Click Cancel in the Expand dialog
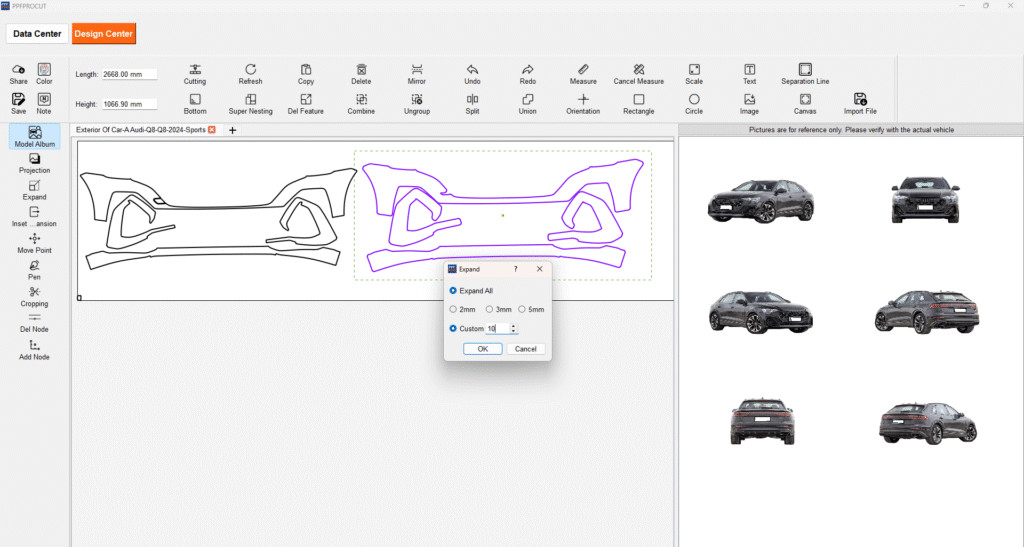 point(526,349)
